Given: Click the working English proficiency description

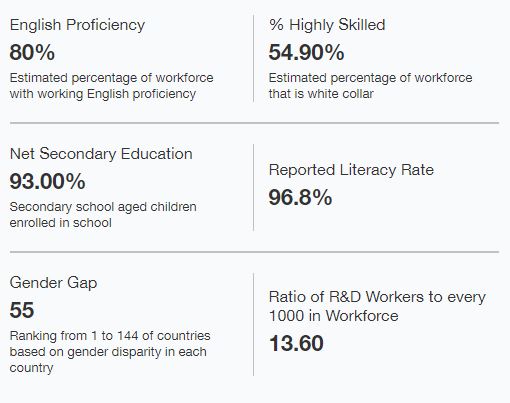Looking at the screenshot, I should tap(111, 86).
